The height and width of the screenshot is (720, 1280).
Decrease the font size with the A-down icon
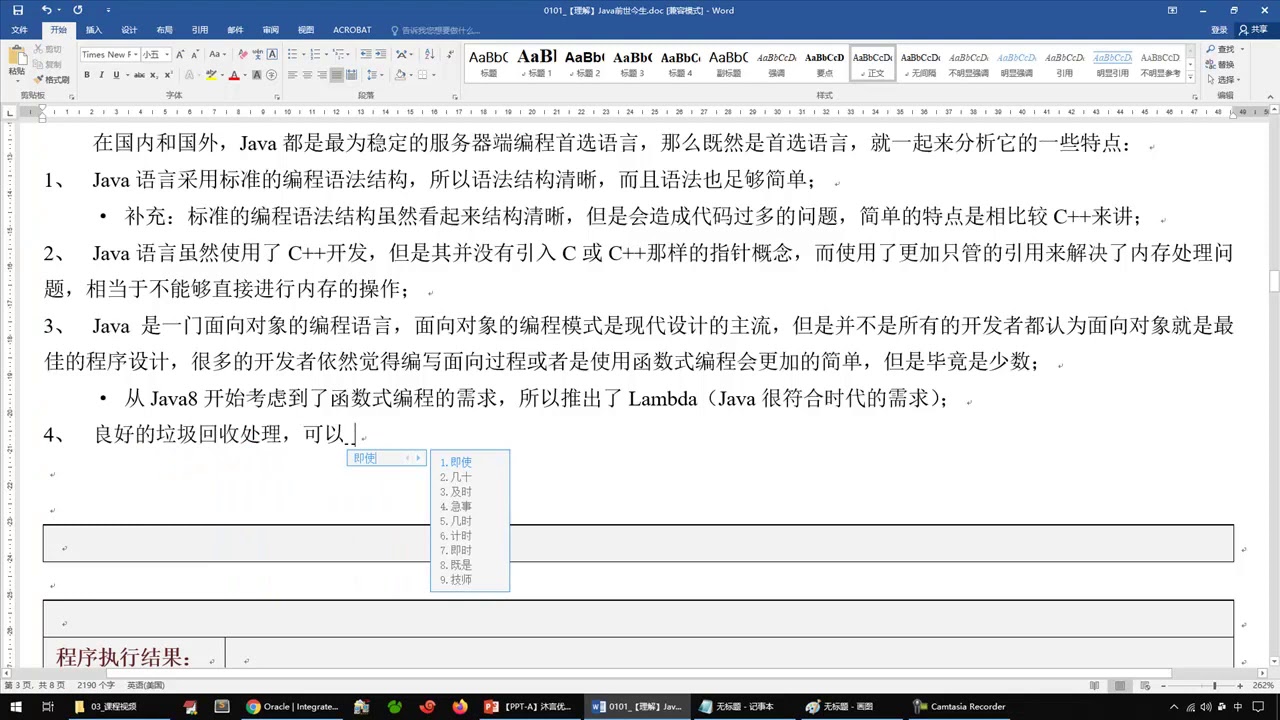(x=195, y=54)
